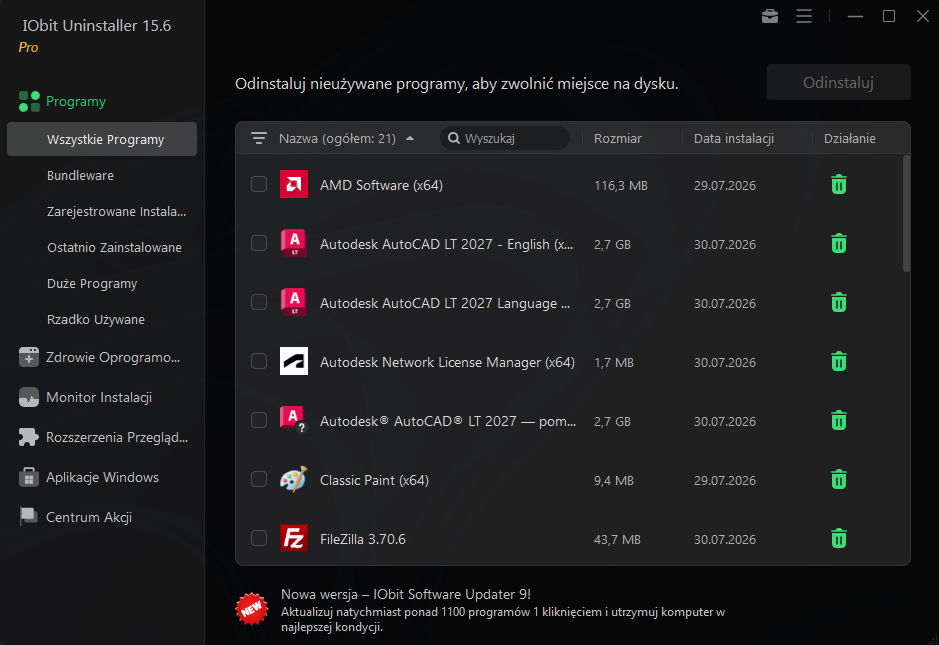This screenshot has height=645, width=939.
Task: Click the Zdrowie Oprogramowania icon
Action: click(x=29, y=357)
